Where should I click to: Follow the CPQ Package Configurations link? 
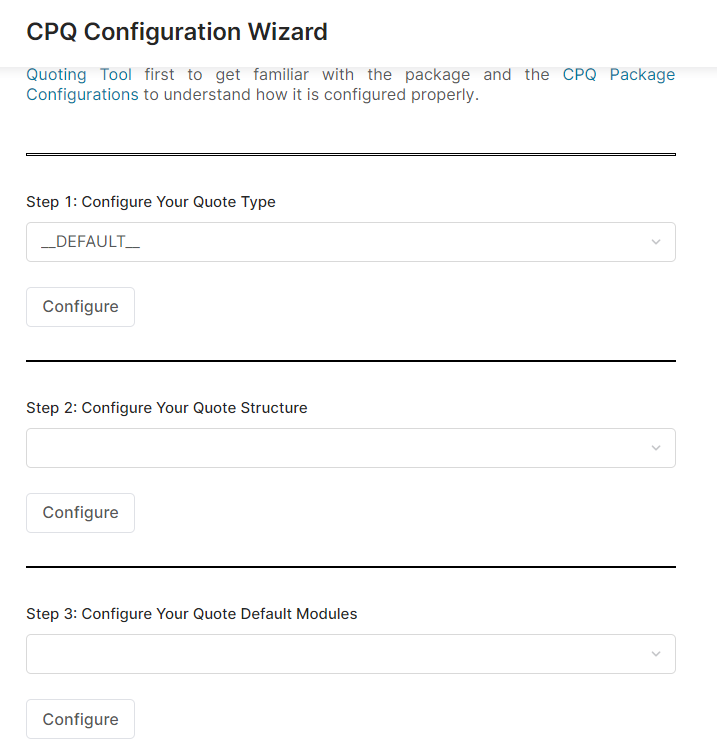coord(82,96)
